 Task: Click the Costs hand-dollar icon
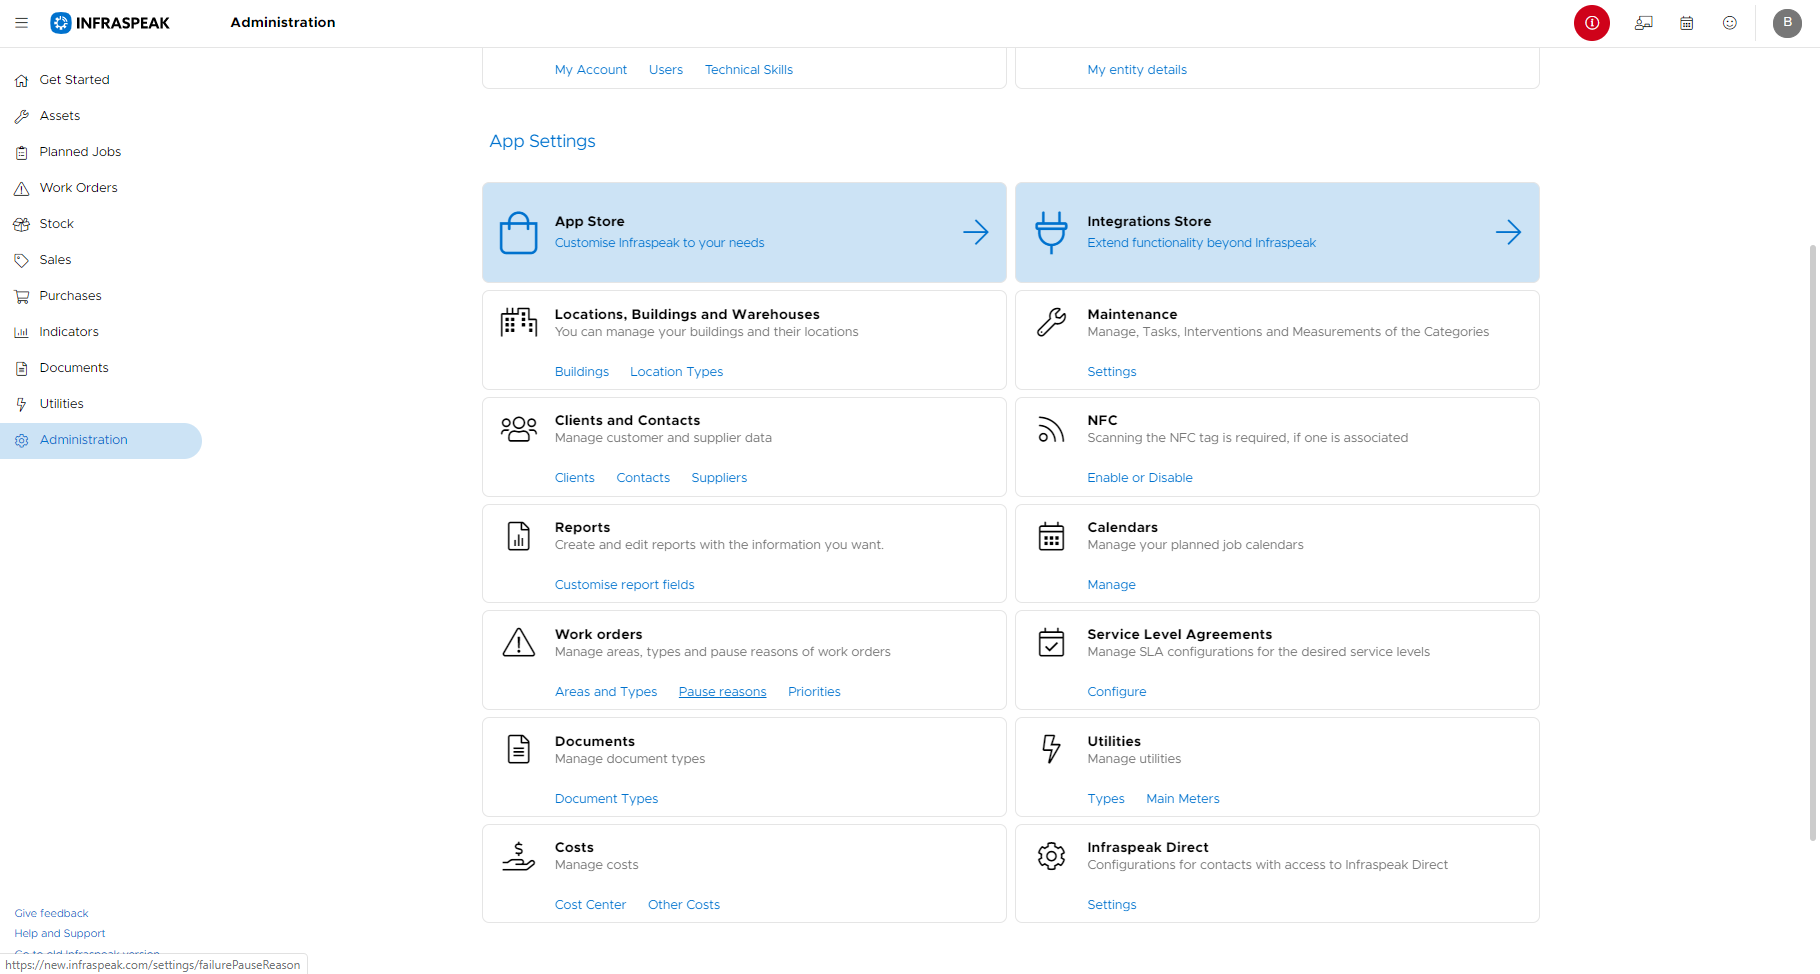click(x=519, y=856)
